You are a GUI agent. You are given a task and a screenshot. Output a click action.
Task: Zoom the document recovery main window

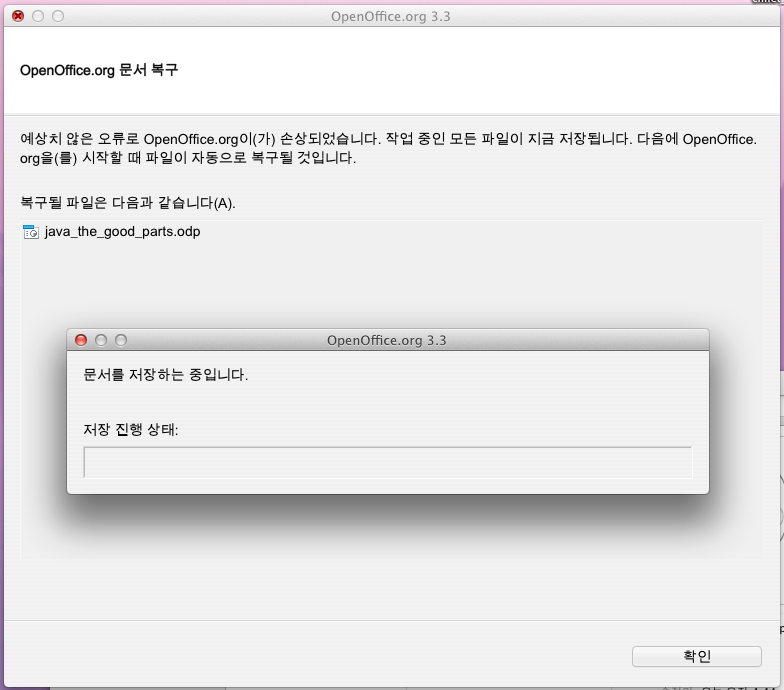click(58, 16)
